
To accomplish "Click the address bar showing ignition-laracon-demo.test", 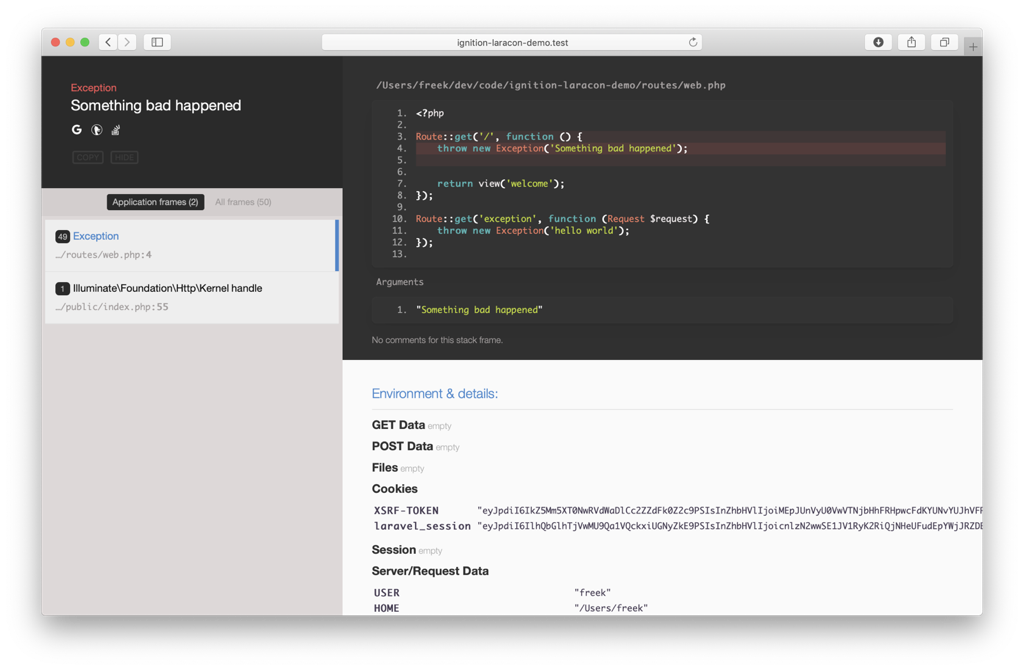I will [x=511, y=42].
